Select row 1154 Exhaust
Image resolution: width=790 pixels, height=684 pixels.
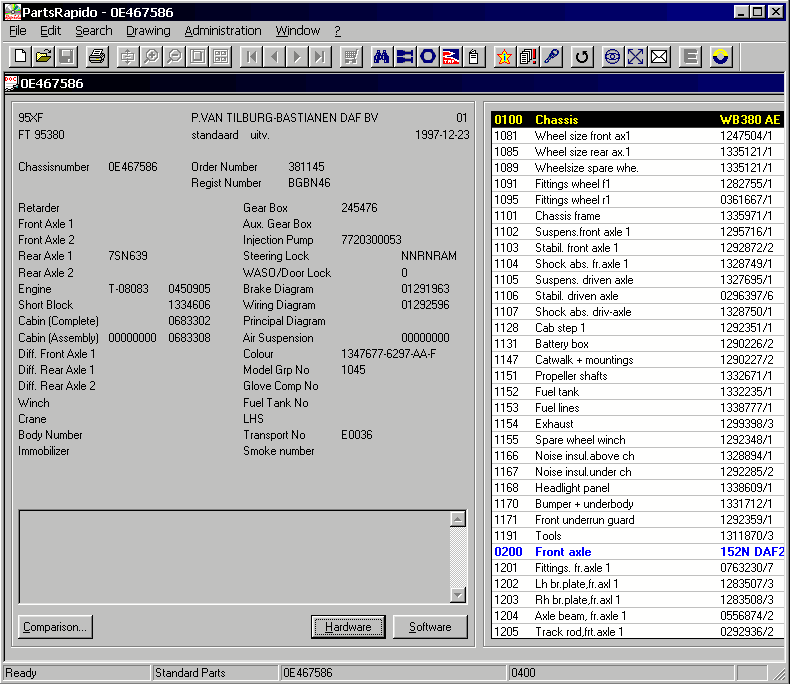coord(637,424)
